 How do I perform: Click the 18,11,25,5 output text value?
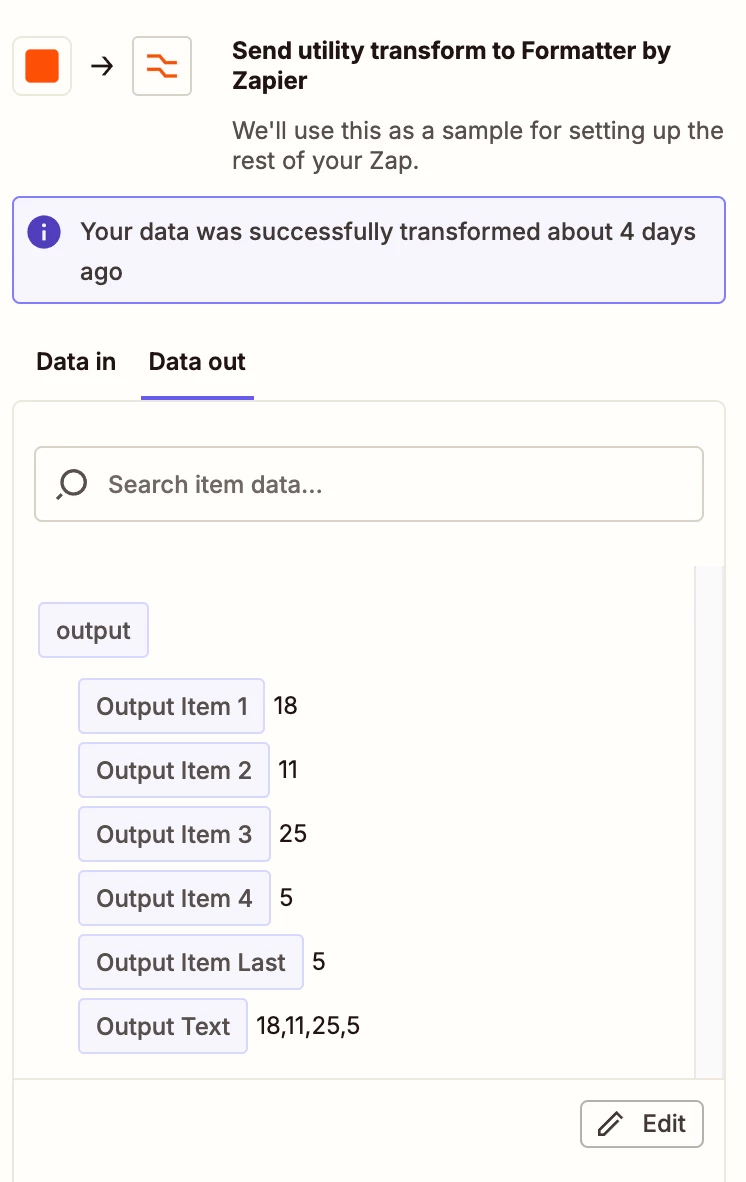point(308,1026)
